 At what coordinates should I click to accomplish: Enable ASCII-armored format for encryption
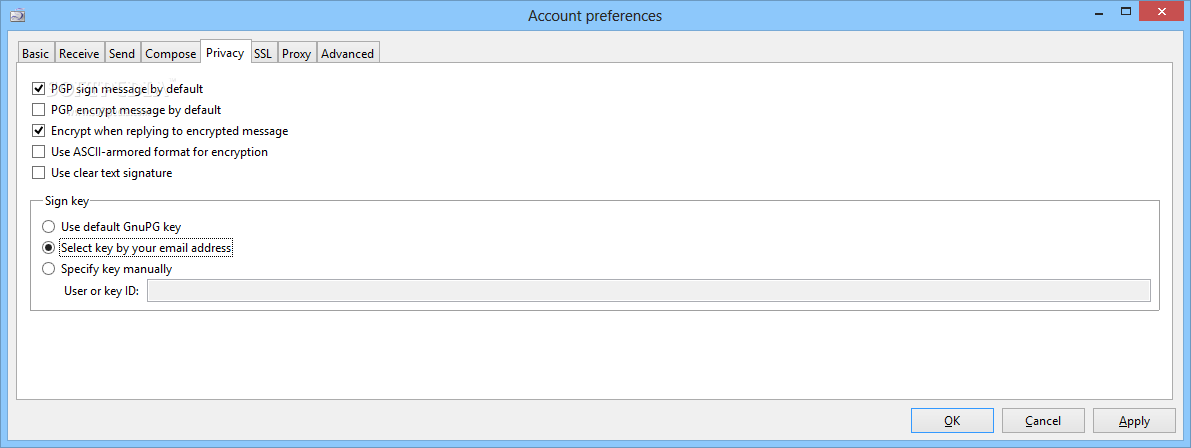coord(39,152)
